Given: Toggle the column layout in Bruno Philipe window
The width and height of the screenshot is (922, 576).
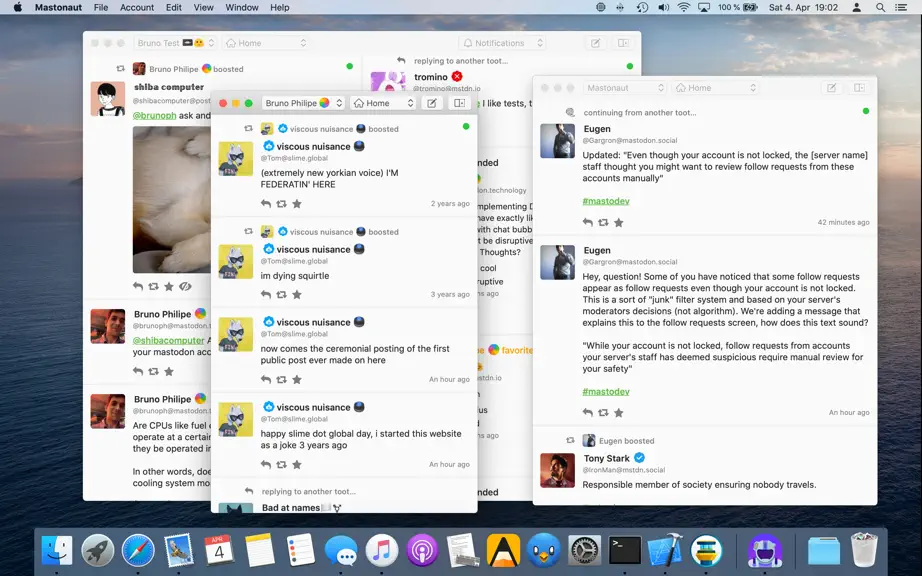Looking at the screenshot, I should 459,103.
